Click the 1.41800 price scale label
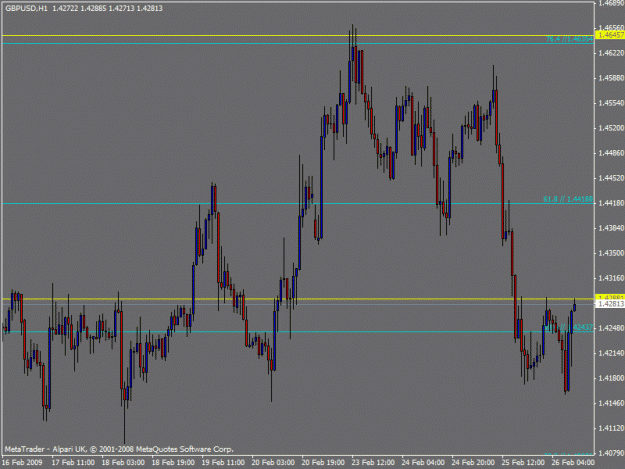Screen dimensions: 625x469 pos(611,378)
